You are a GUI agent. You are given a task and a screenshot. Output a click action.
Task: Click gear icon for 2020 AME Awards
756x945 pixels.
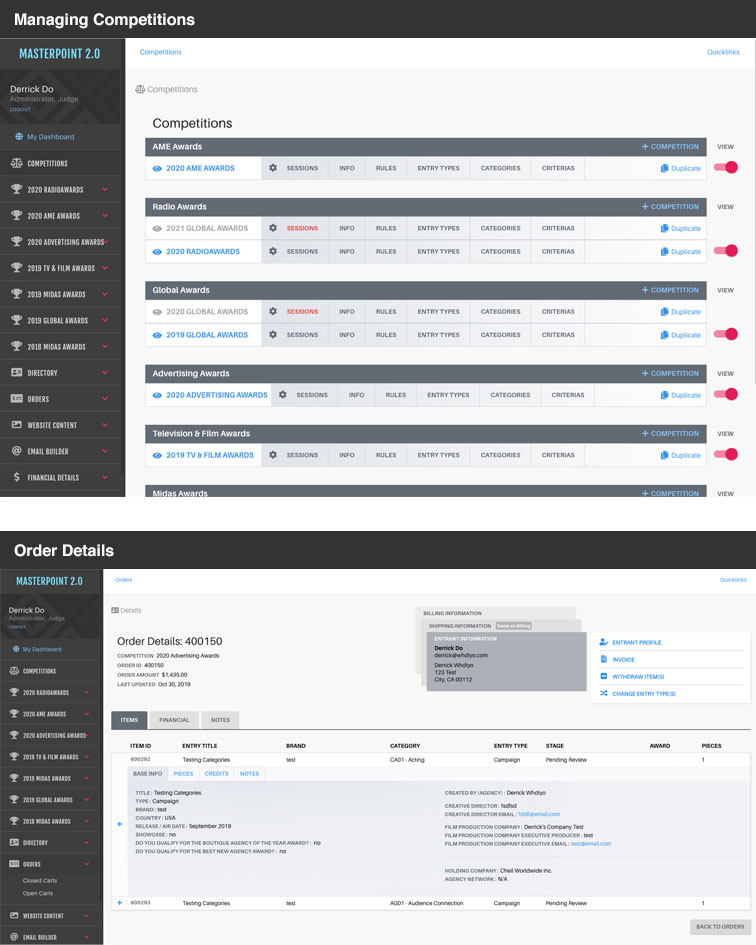(273, 168)
